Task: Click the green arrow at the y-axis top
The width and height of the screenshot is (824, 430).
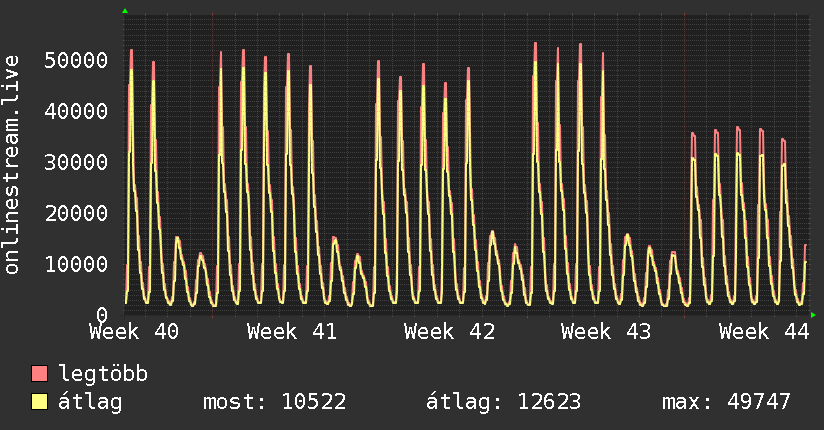Action: 125,11
